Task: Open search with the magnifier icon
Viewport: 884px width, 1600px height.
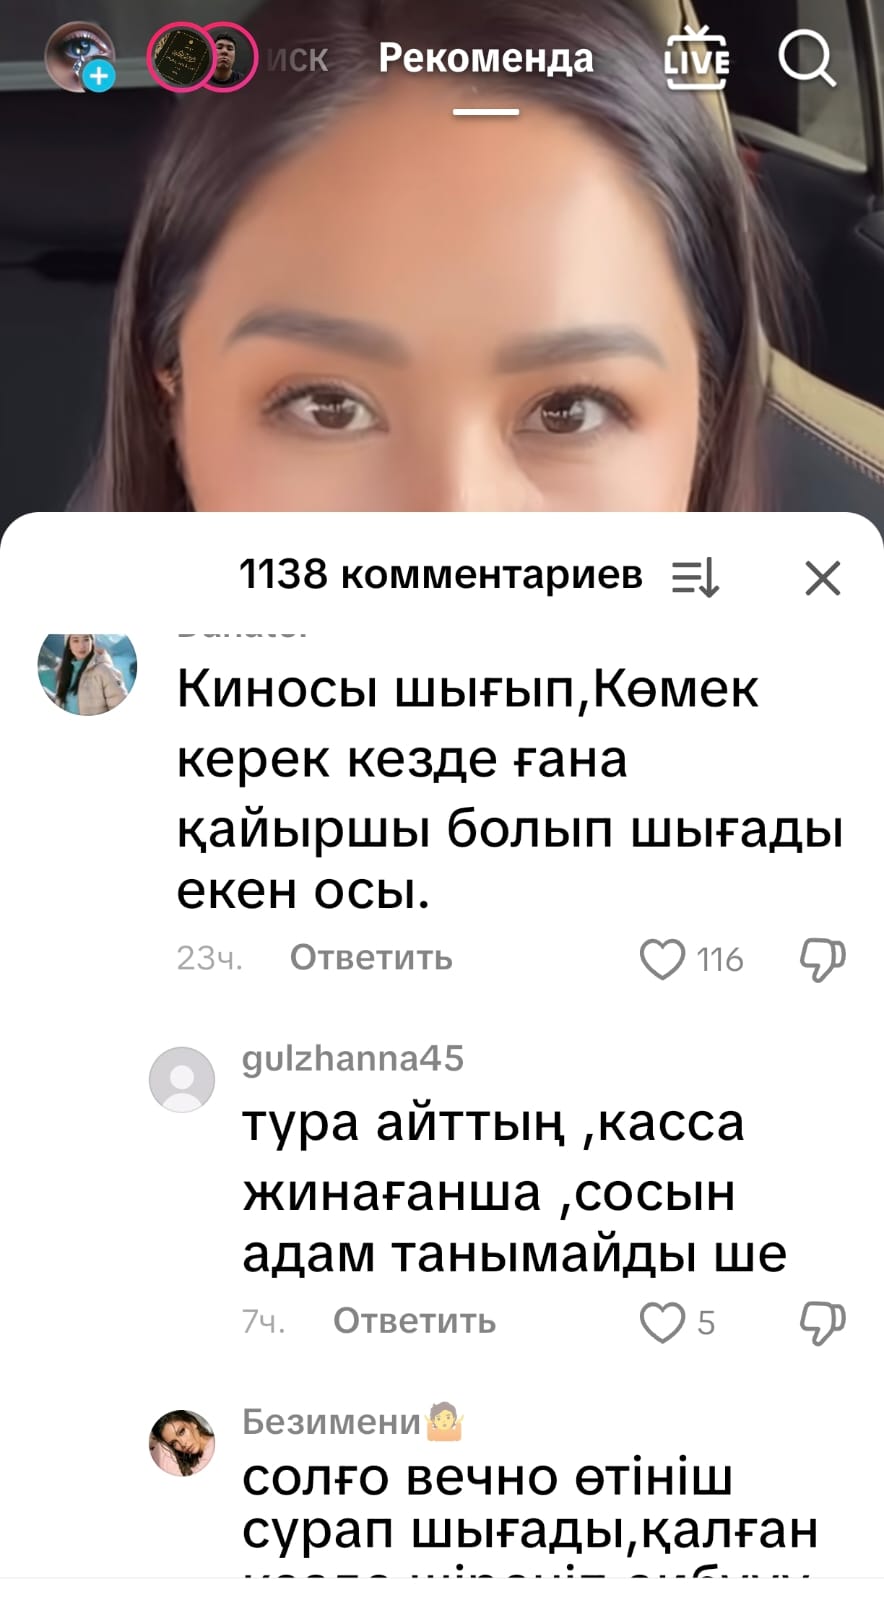Action: 806,58
